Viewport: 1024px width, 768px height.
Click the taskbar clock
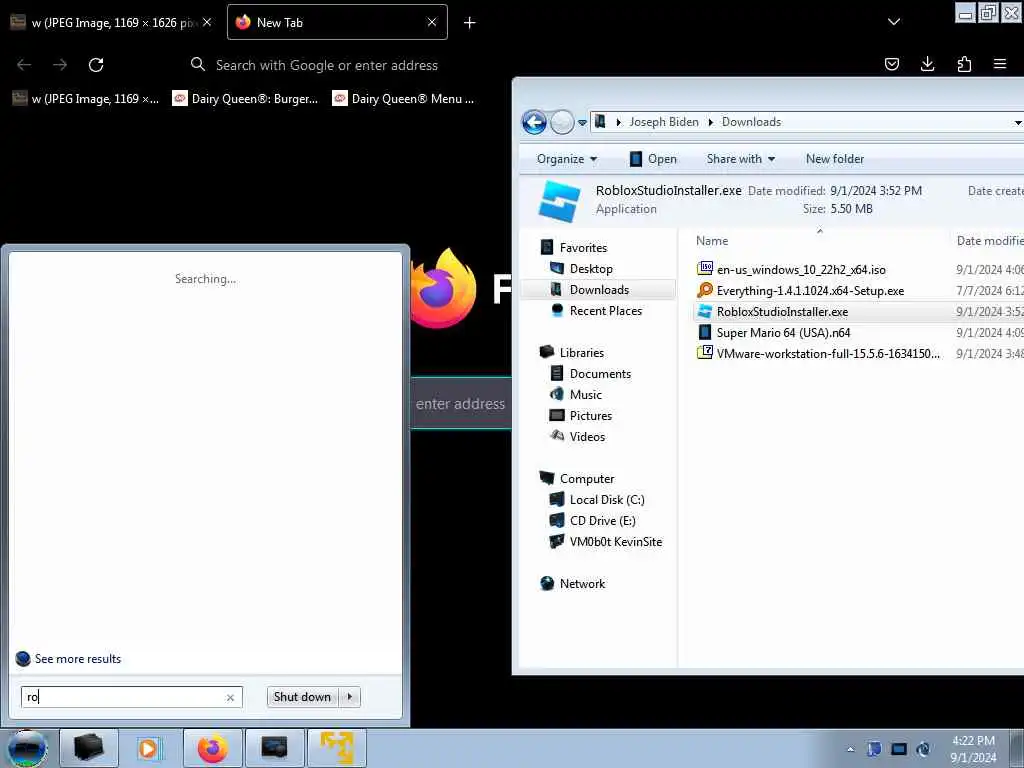pyautogui.click(x=973, y=749)
